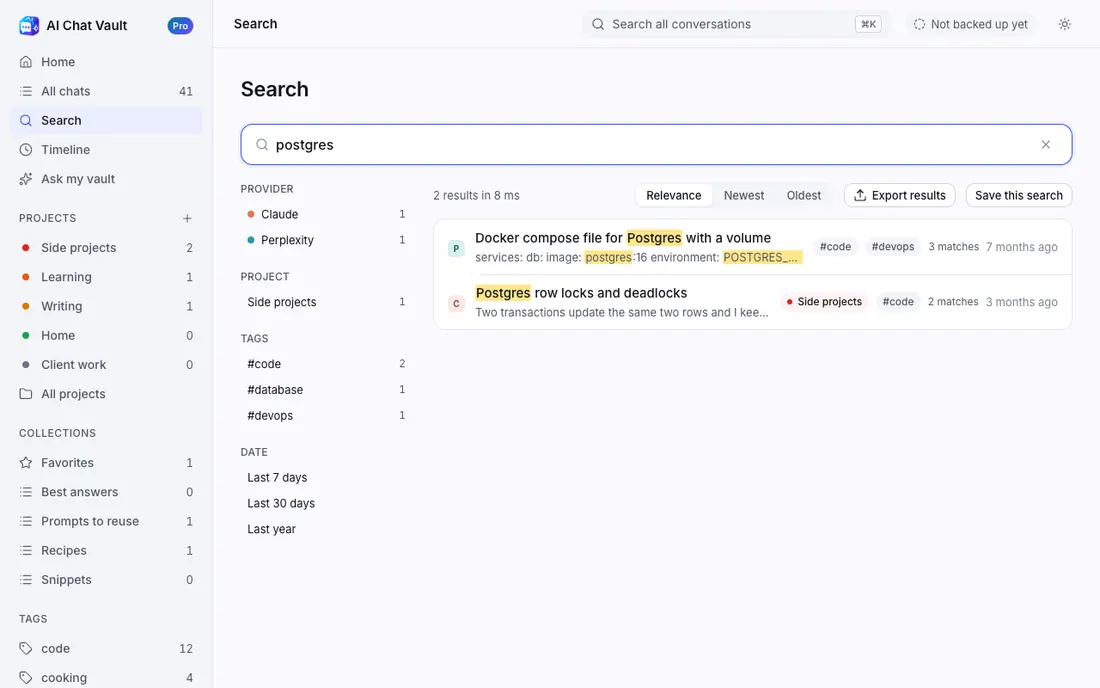The height and width of the screenshot is (688, 1100).
Task: Click '2 results in 8 ms' text
Action: [476, 196]
